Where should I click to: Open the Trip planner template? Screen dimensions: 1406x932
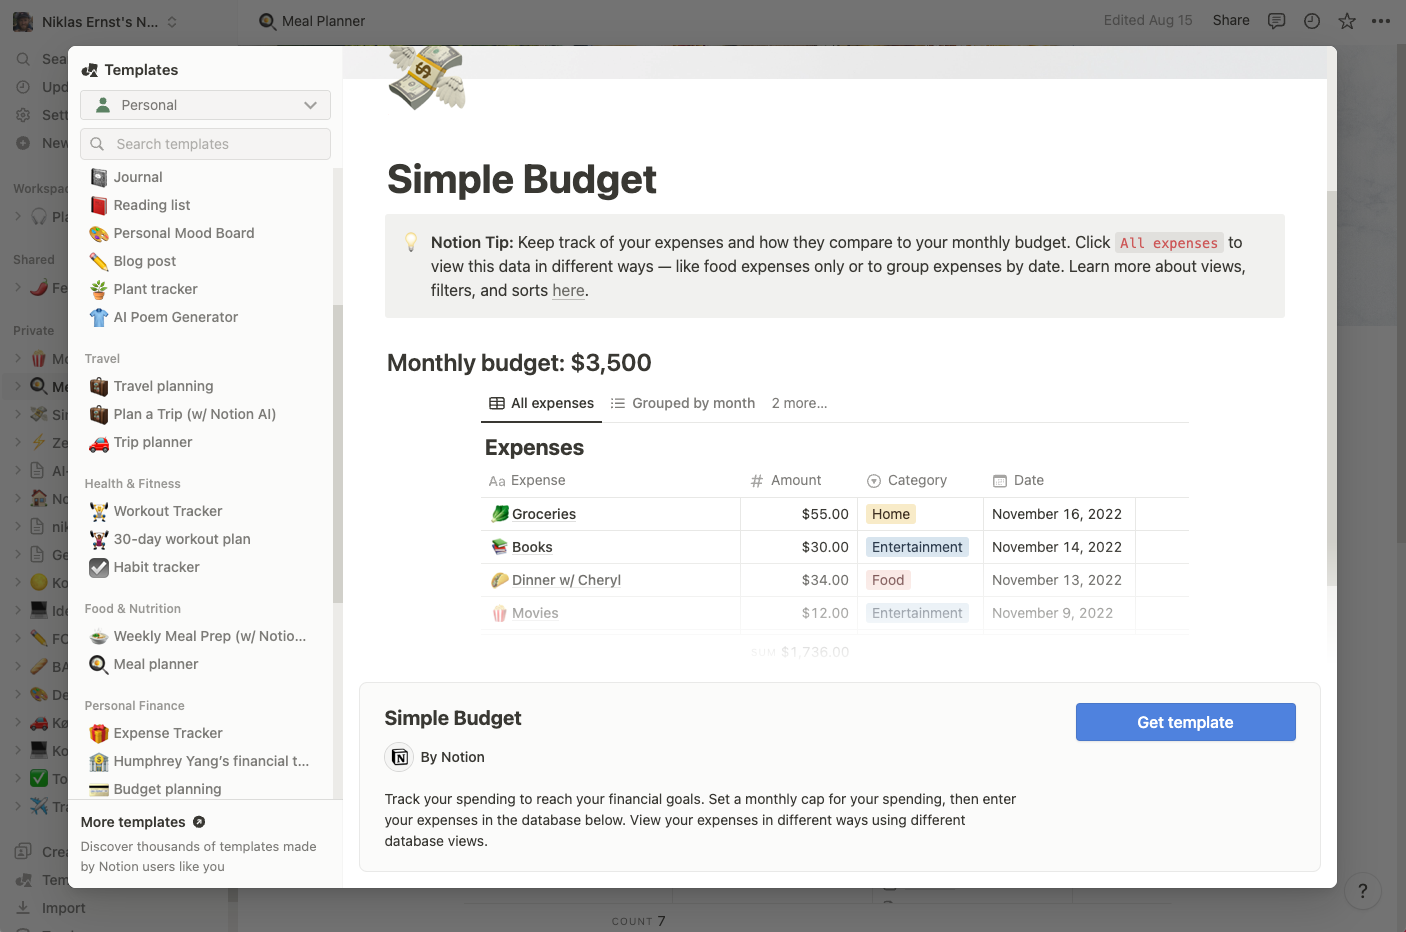click(x=205, y=442)
